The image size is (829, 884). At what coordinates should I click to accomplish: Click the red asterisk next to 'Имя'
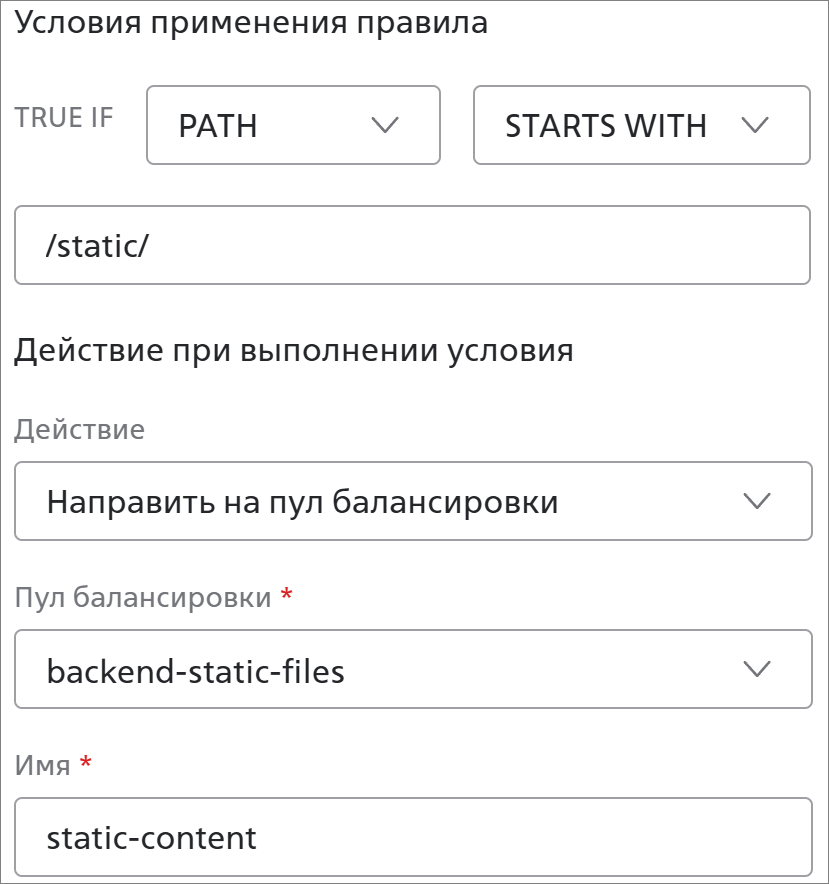coord(85,764)
